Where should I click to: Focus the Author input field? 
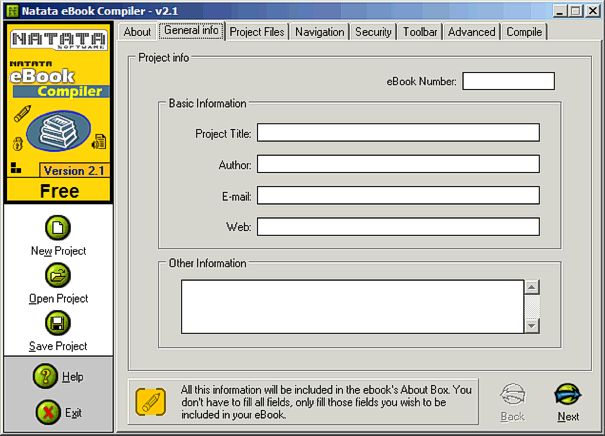pyautogui.click(x=398, y=164)
